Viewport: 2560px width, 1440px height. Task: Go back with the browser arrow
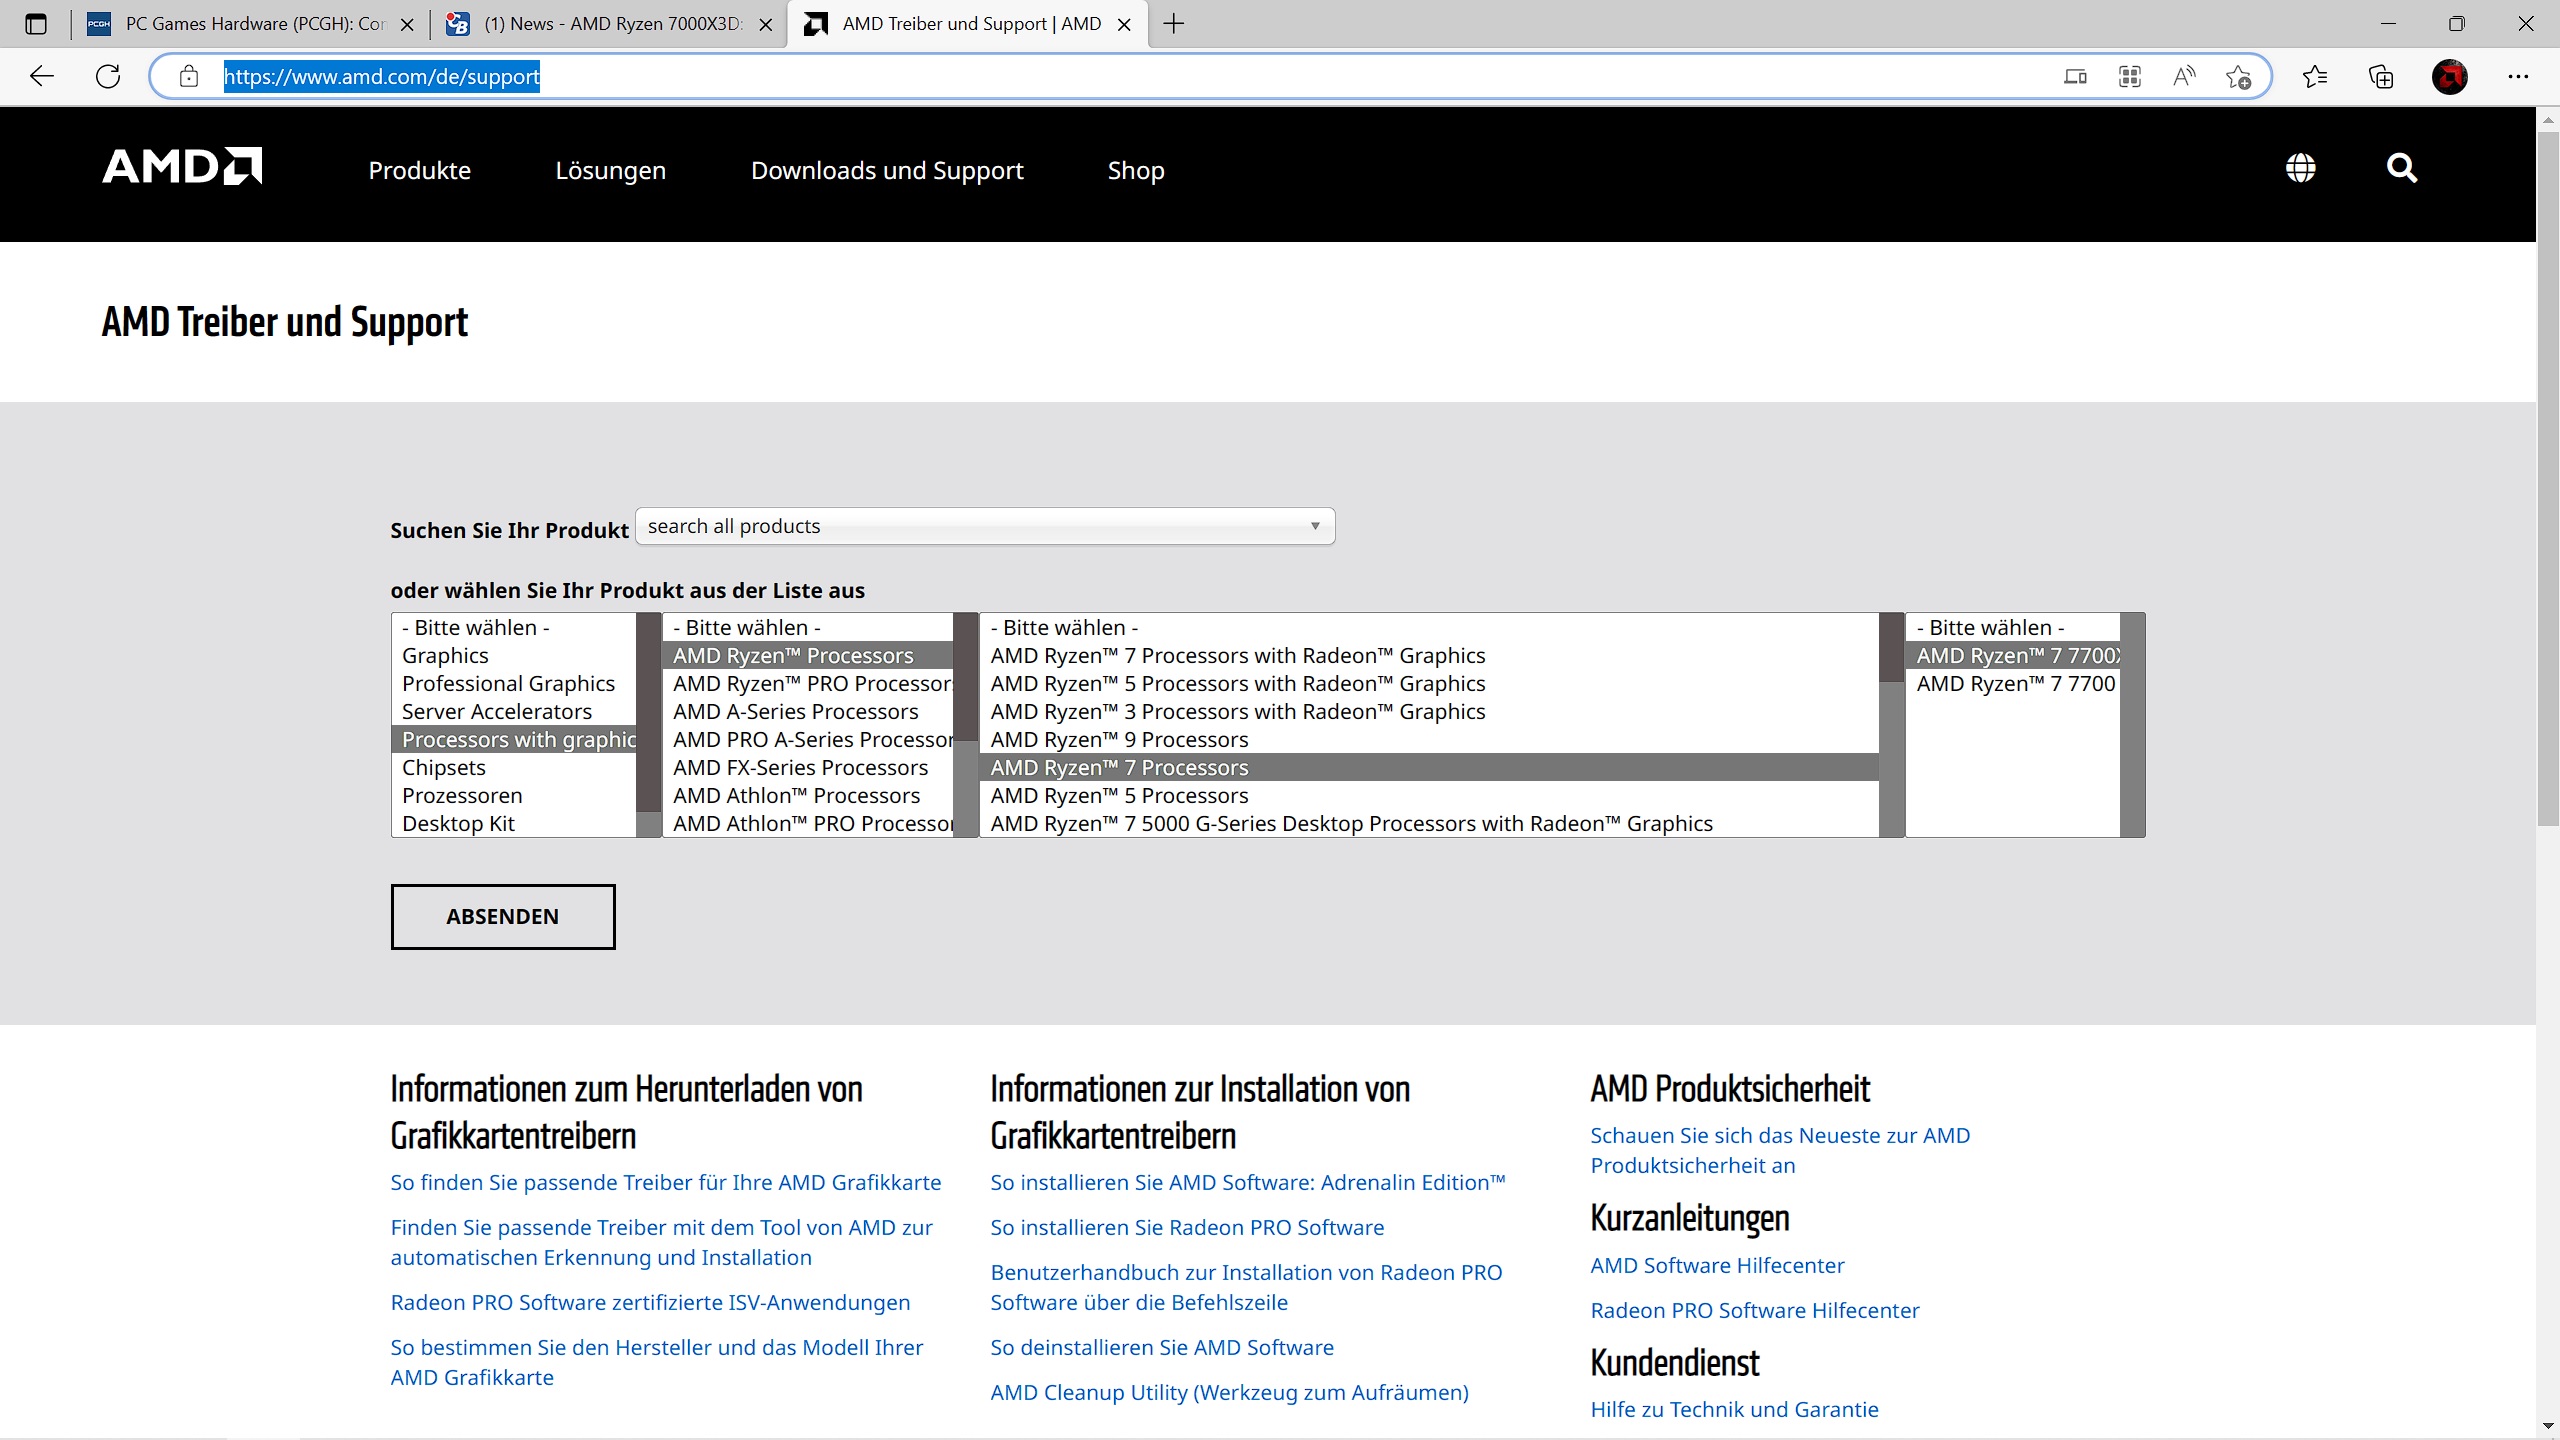pyautogui.click(x=42, y=76)
